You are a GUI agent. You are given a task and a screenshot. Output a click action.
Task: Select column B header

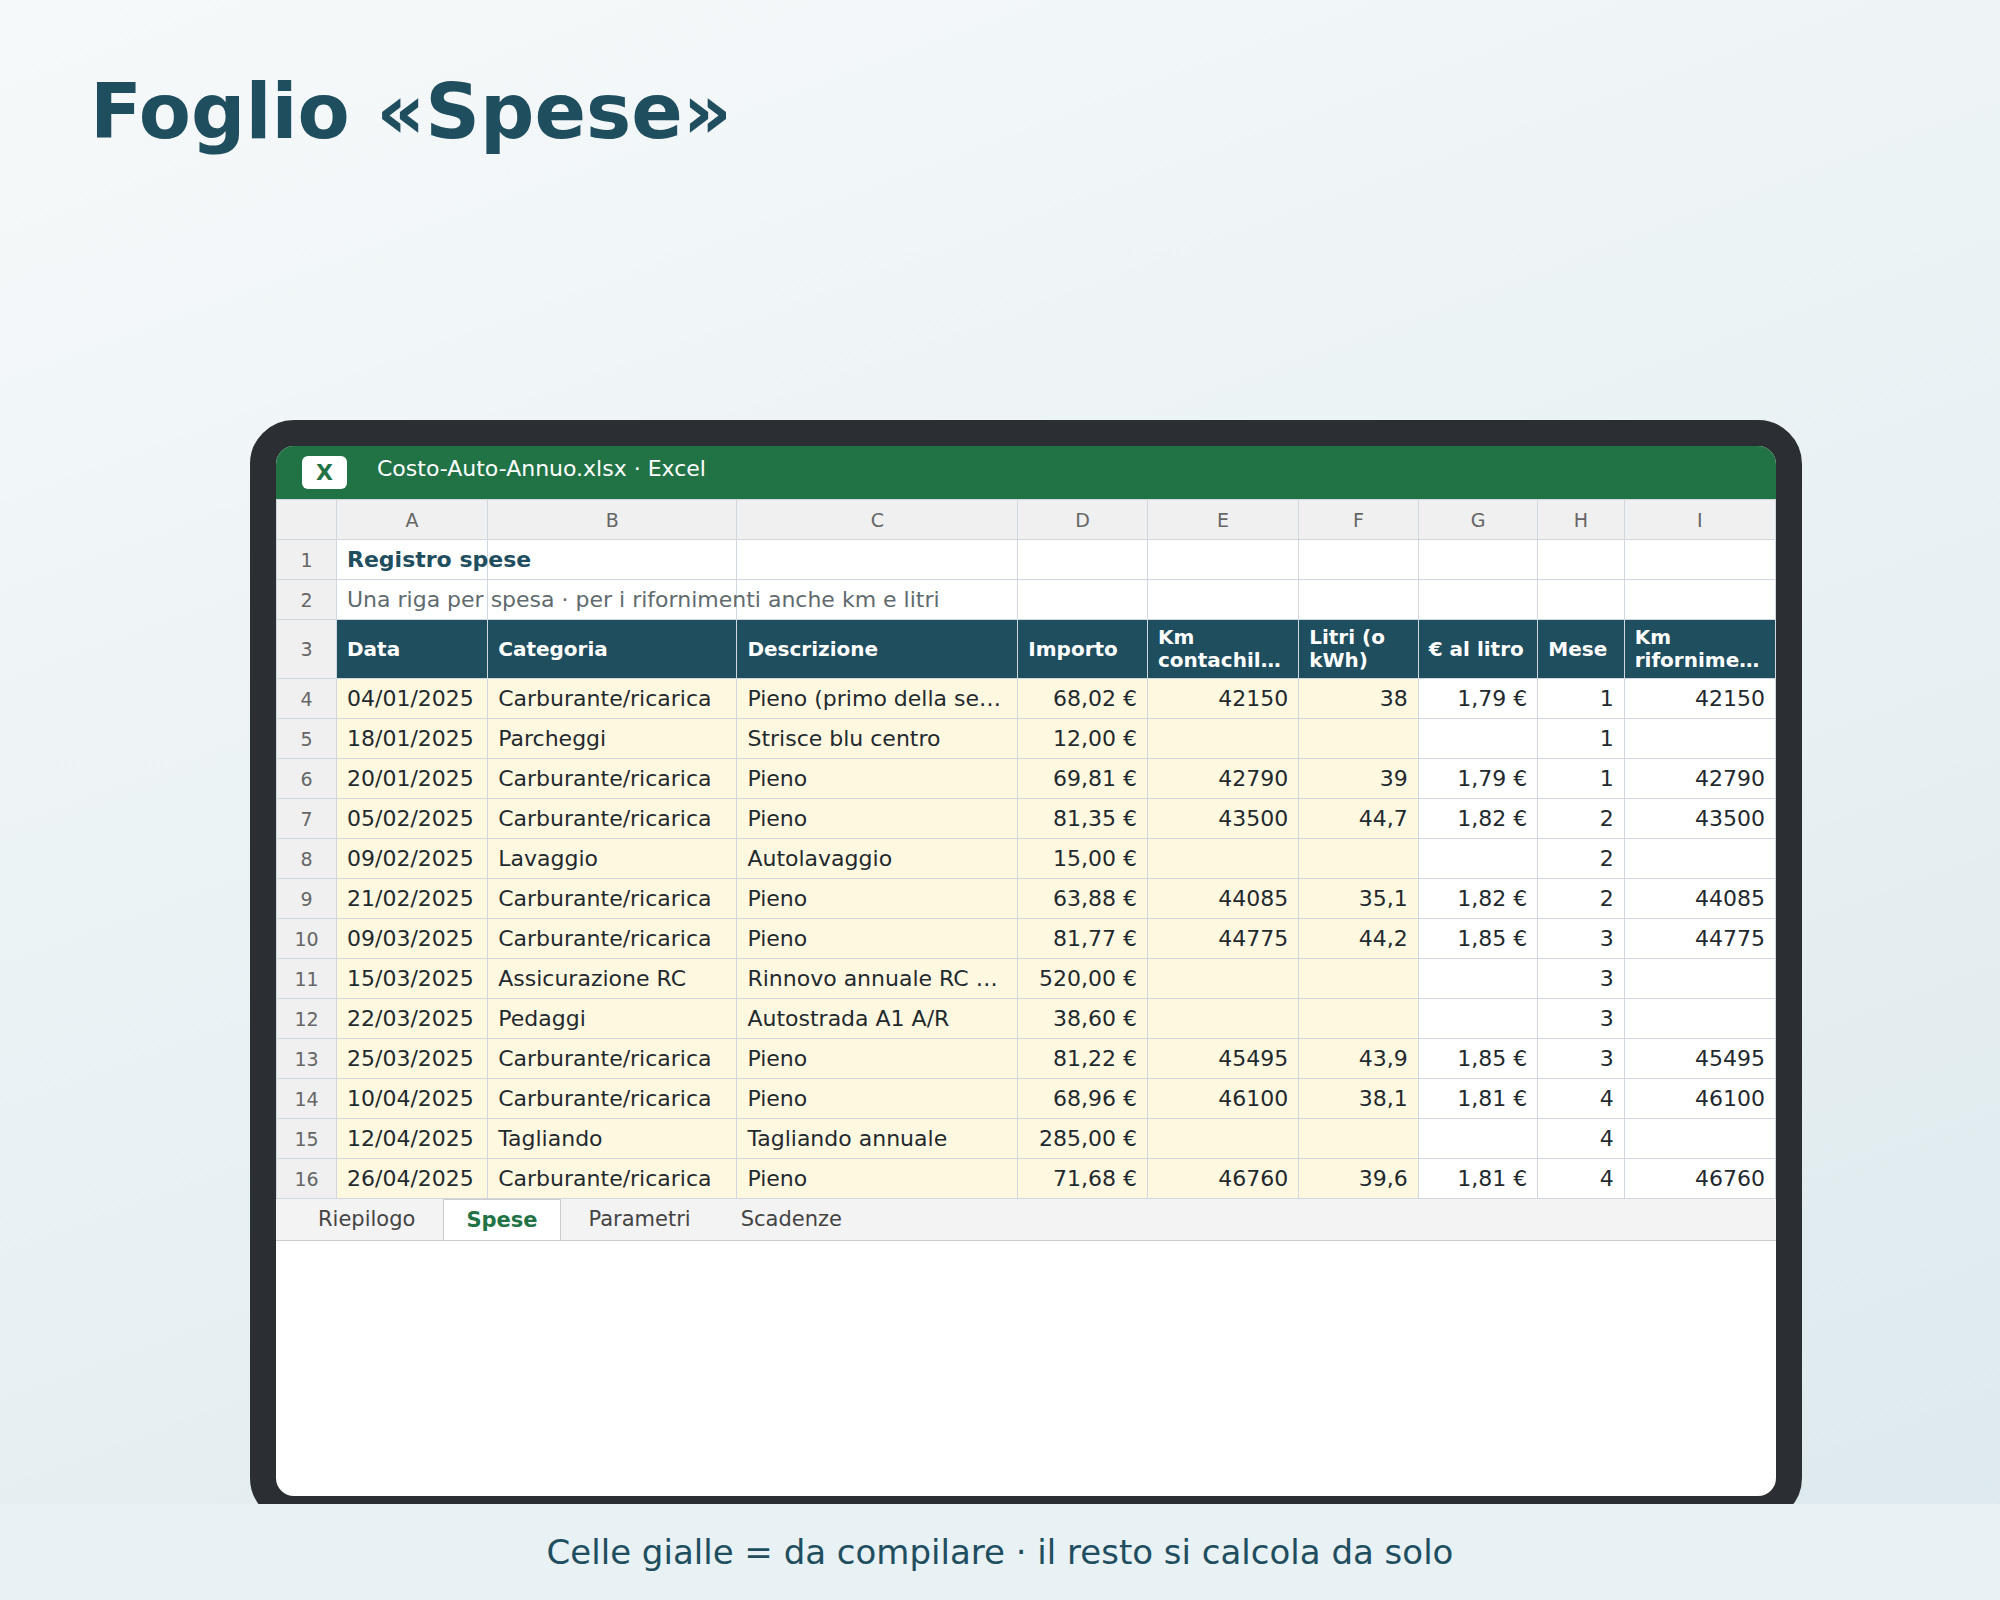coord(612,520)
